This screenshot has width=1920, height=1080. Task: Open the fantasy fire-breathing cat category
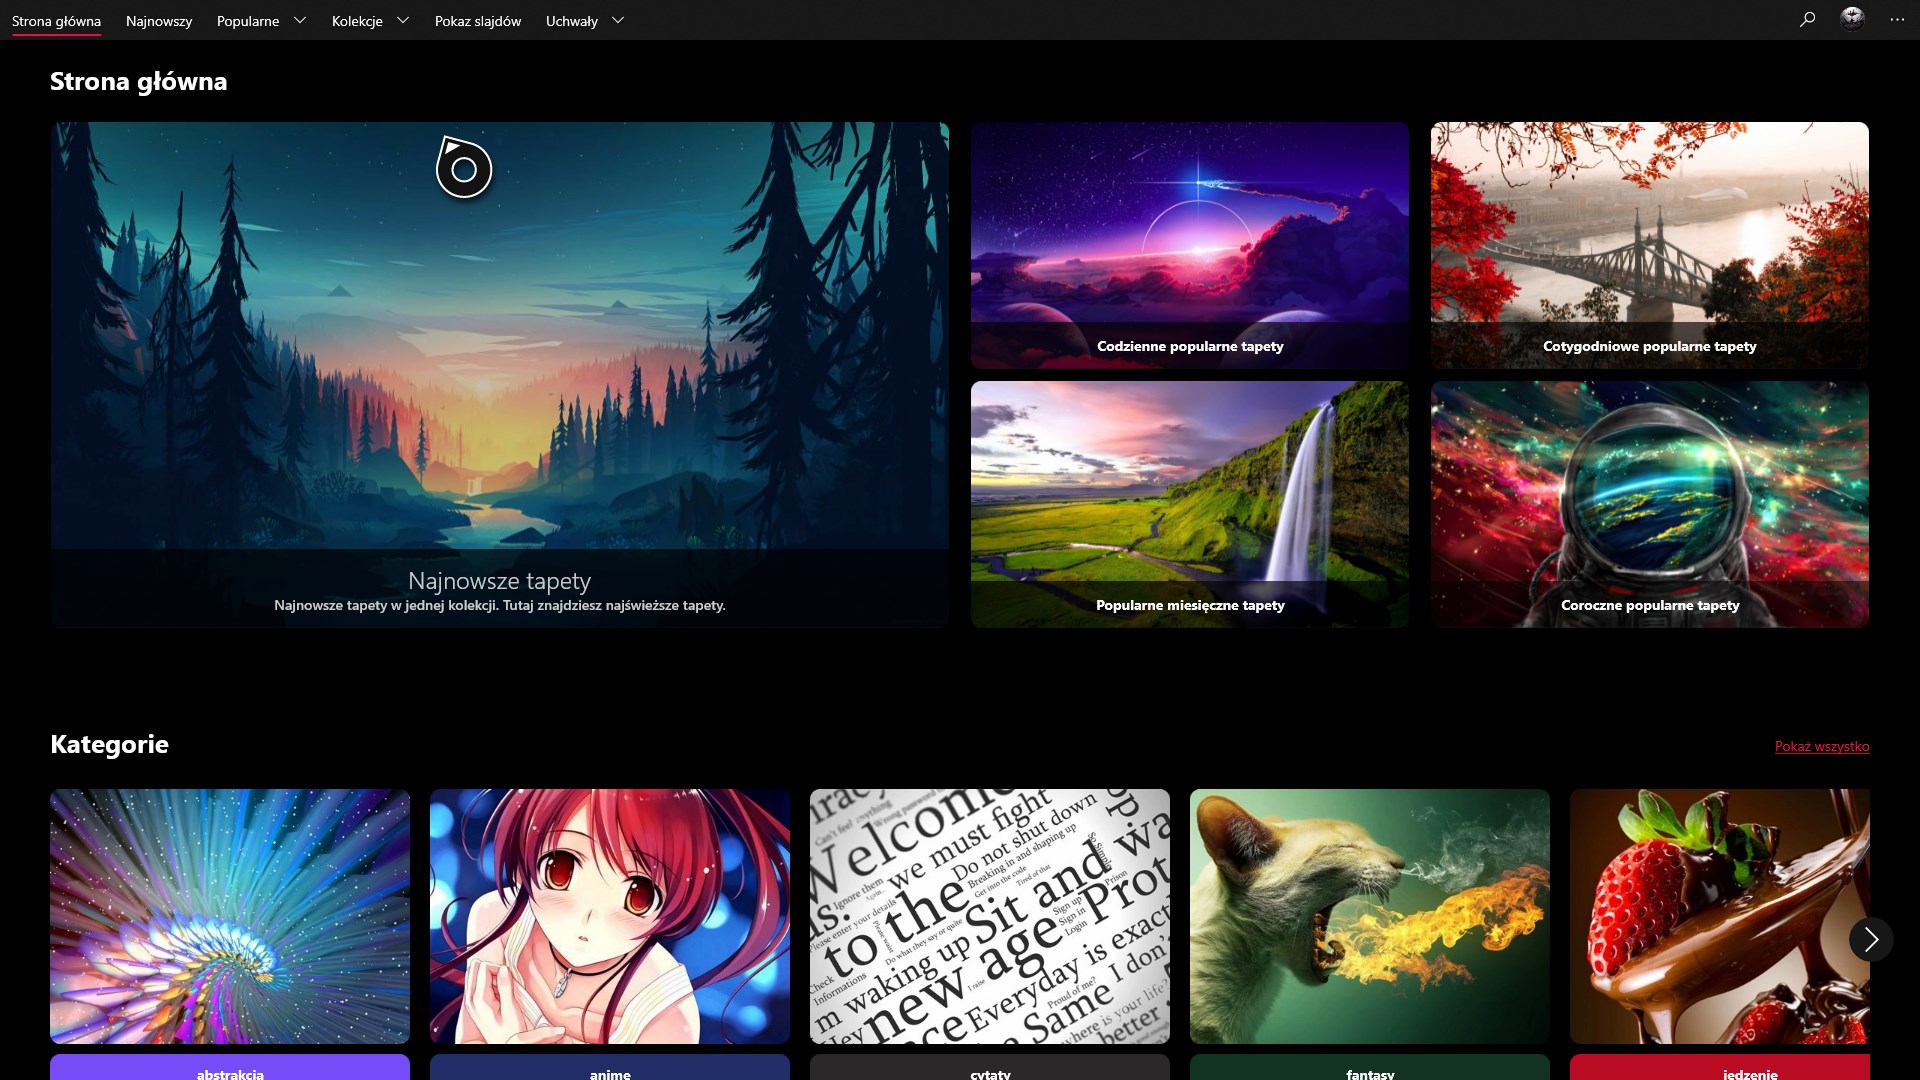[1369, 916]
